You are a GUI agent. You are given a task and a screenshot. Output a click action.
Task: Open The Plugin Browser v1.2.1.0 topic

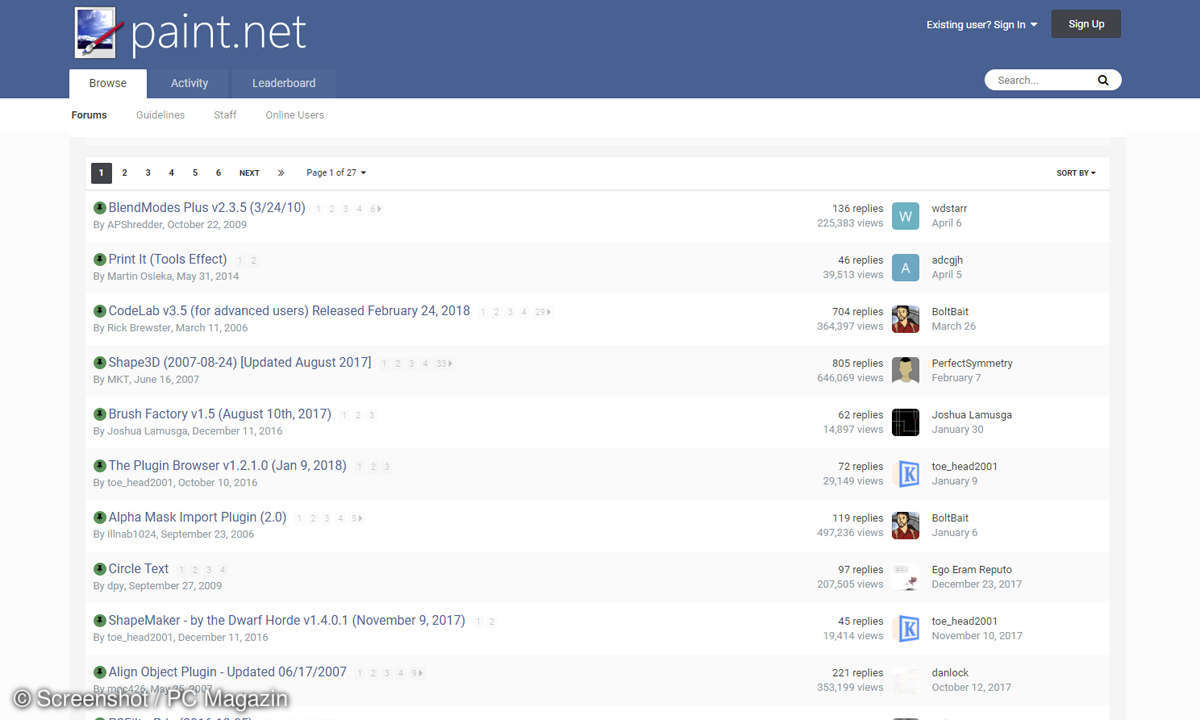pyautogui.click(x=228, y=466)
